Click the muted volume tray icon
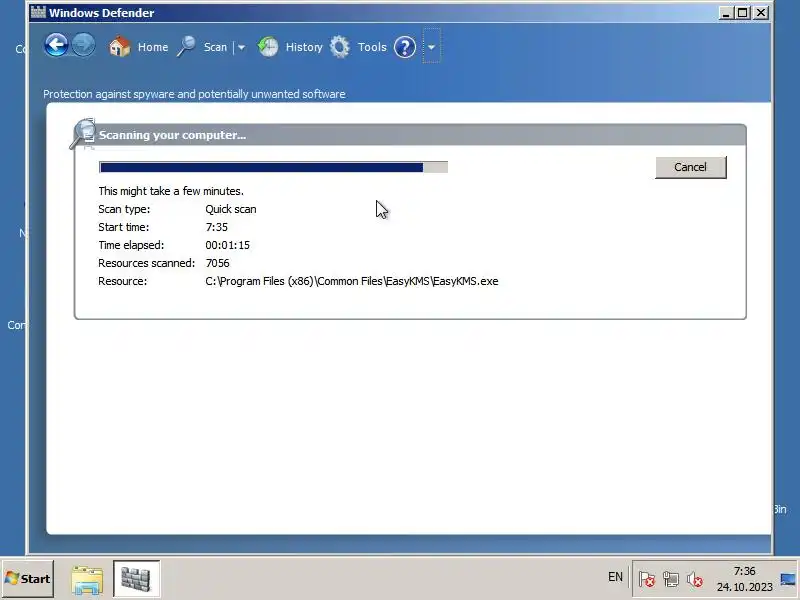 [x=694, y=579]
